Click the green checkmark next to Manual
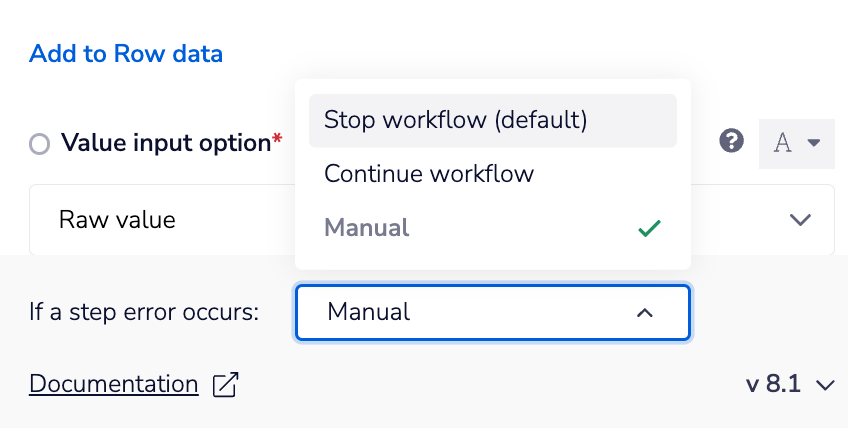This screenshot has height=428, width=848. [649, 228]
